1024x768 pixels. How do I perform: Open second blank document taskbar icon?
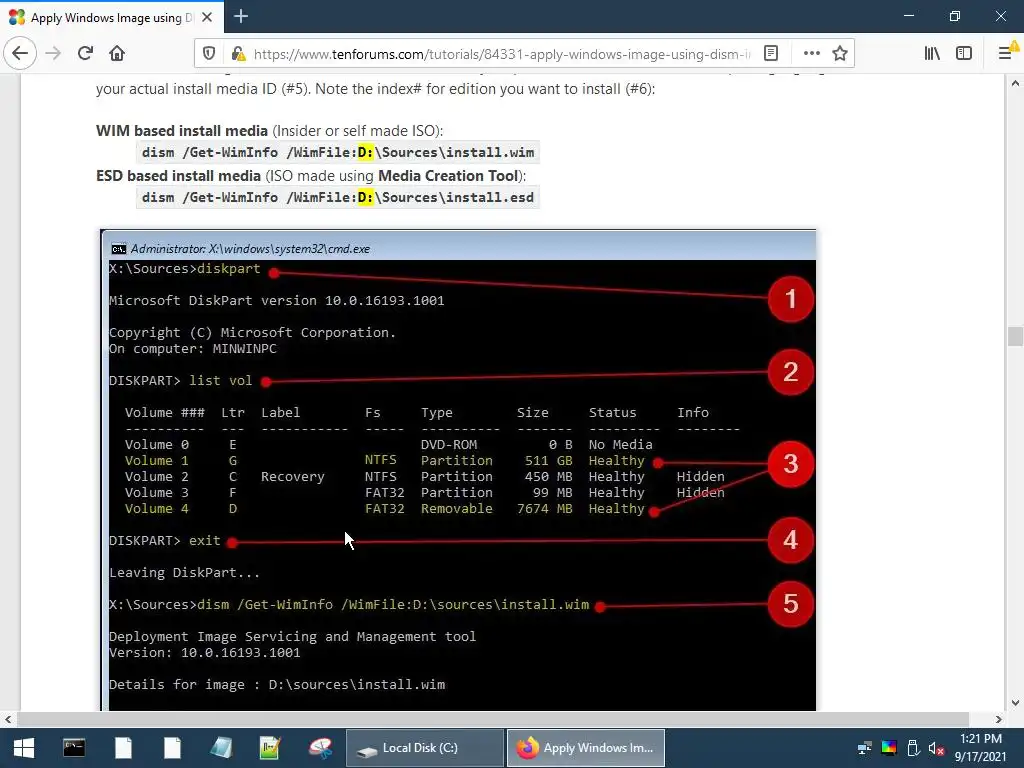172,748
